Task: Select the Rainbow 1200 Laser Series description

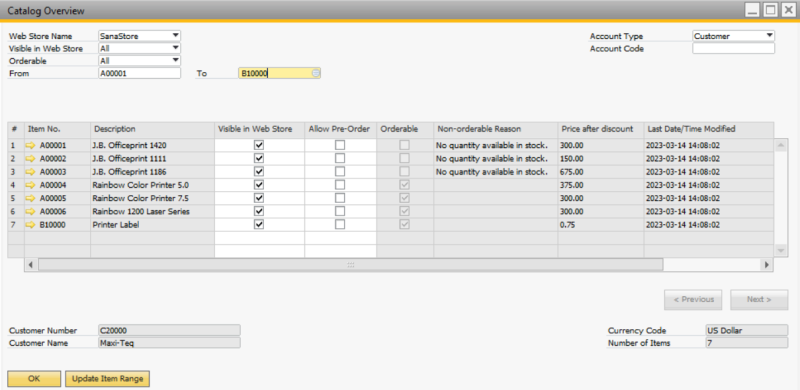Action: coord(153,211)
